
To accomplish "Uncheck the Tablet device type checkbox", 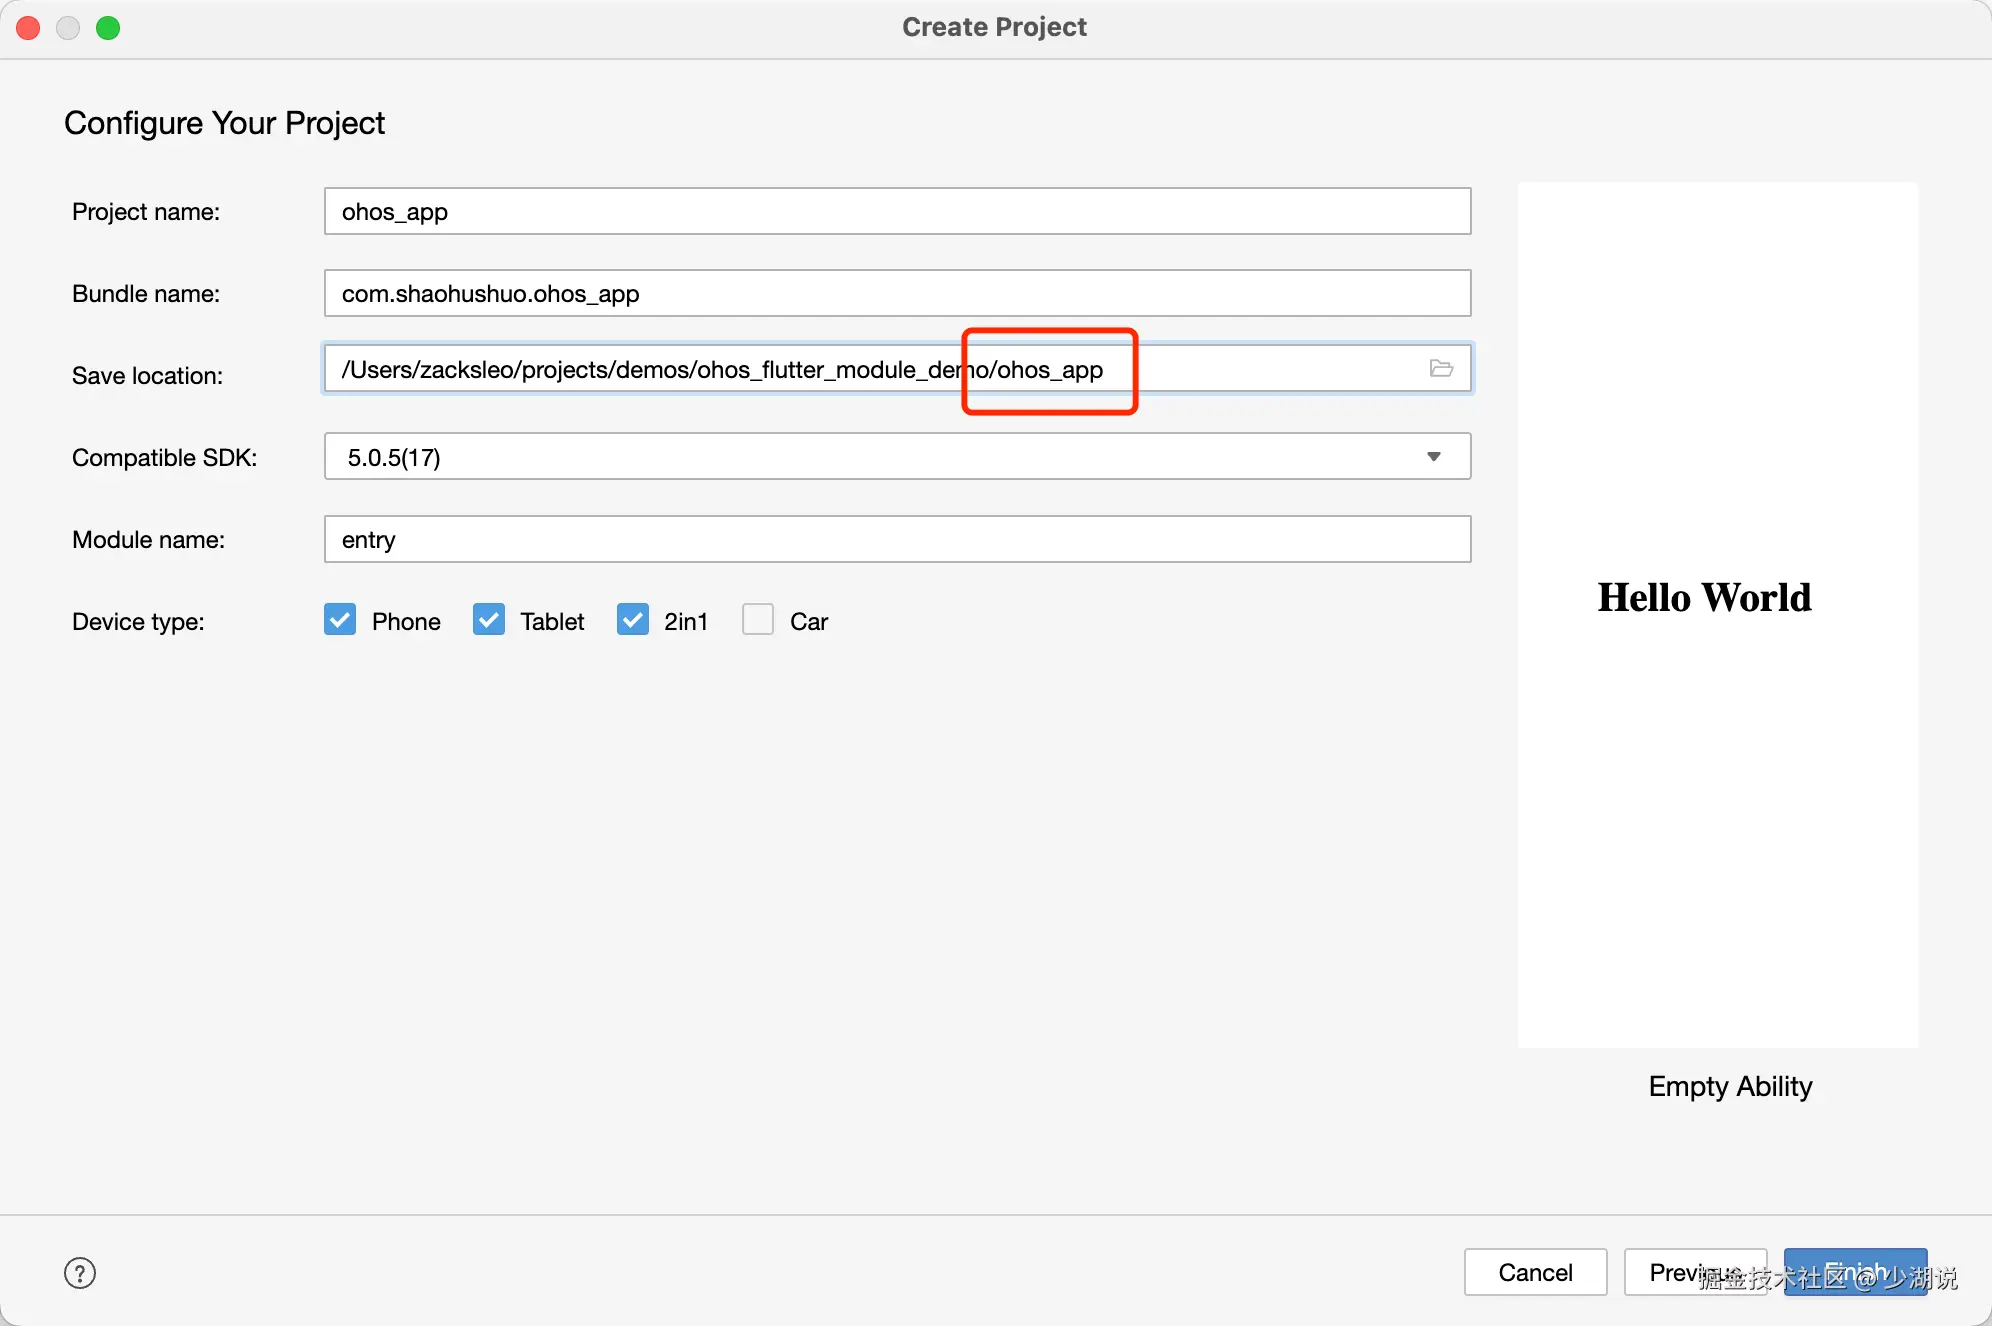I will (488, 620).
